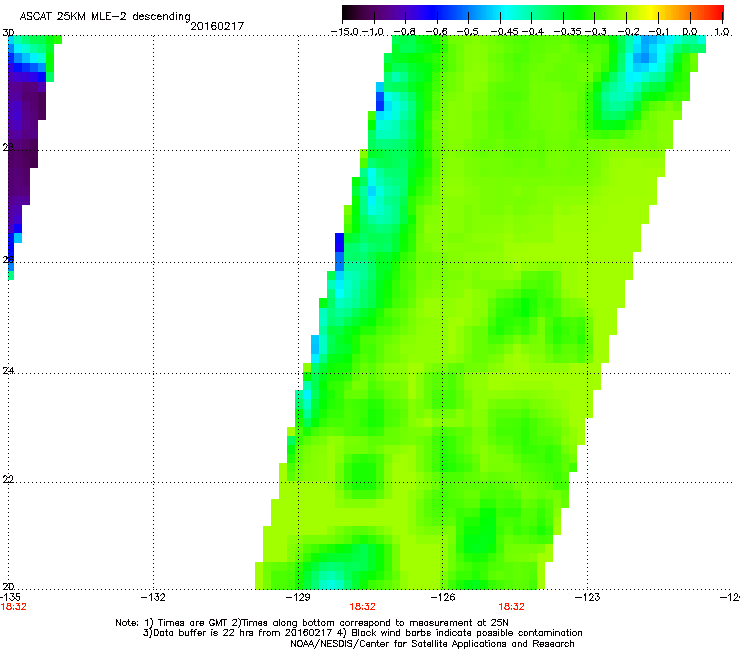Click the longitude label -123
Image resolution: width=740 pixels, height=650 pixels.
588,597
